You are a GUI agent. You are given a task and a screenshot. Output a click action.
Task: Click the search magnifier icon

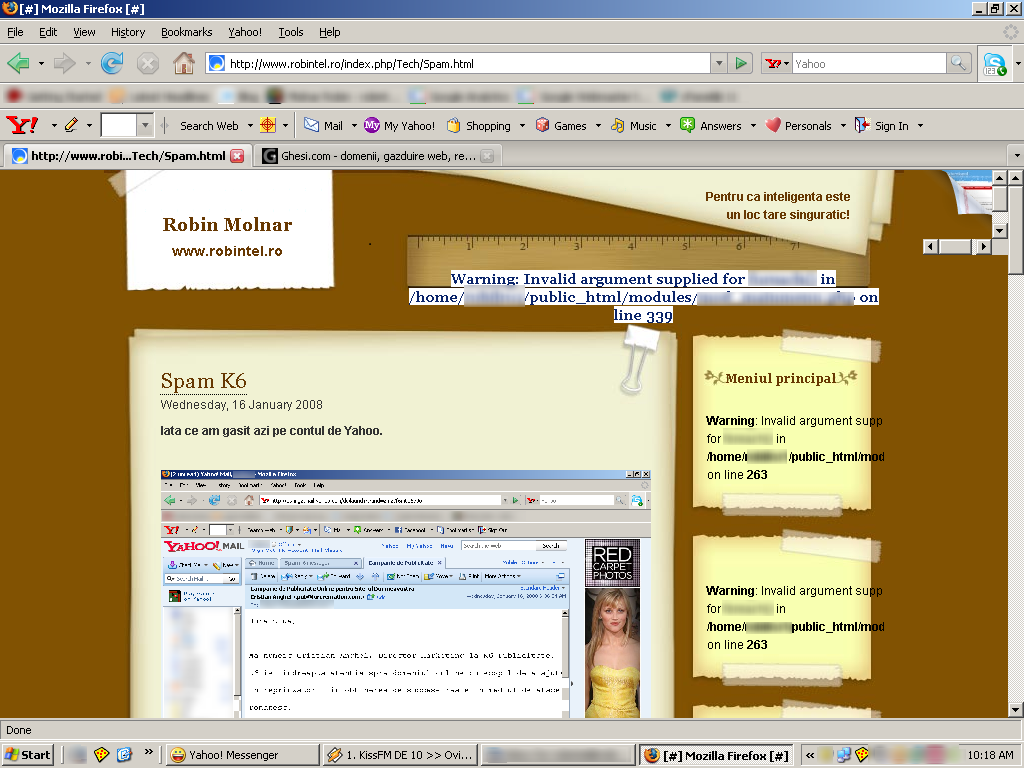click(959, 64)
